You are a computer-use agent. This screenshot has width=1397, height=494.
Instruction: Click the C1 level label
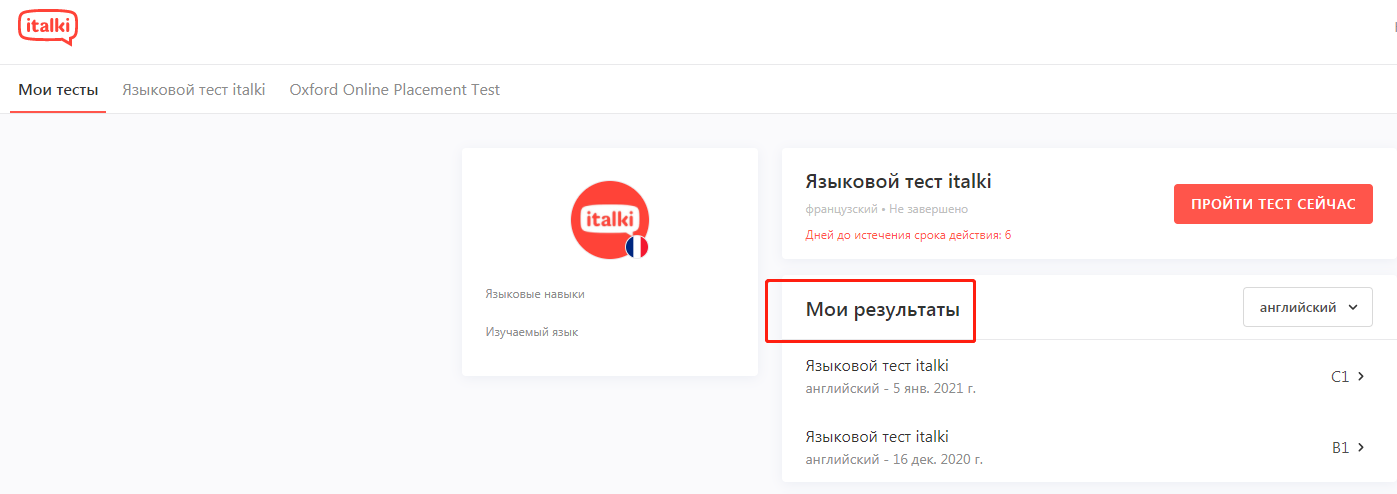coord(1340,377)
